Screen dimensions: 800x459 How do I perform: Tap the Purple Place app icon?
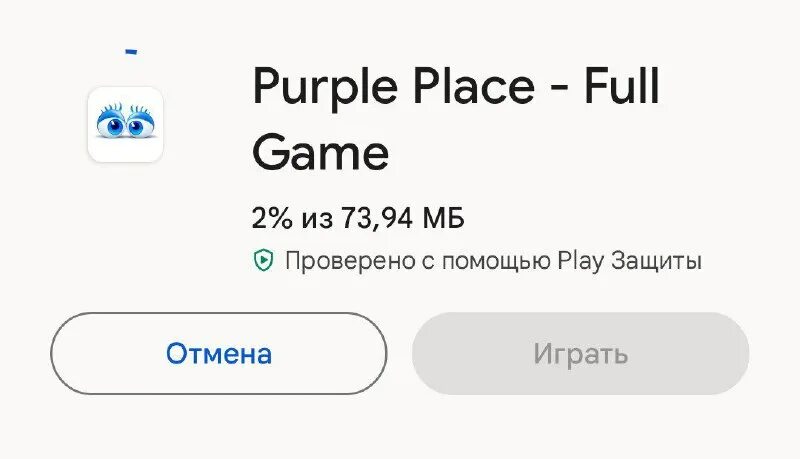pos(125,124)
